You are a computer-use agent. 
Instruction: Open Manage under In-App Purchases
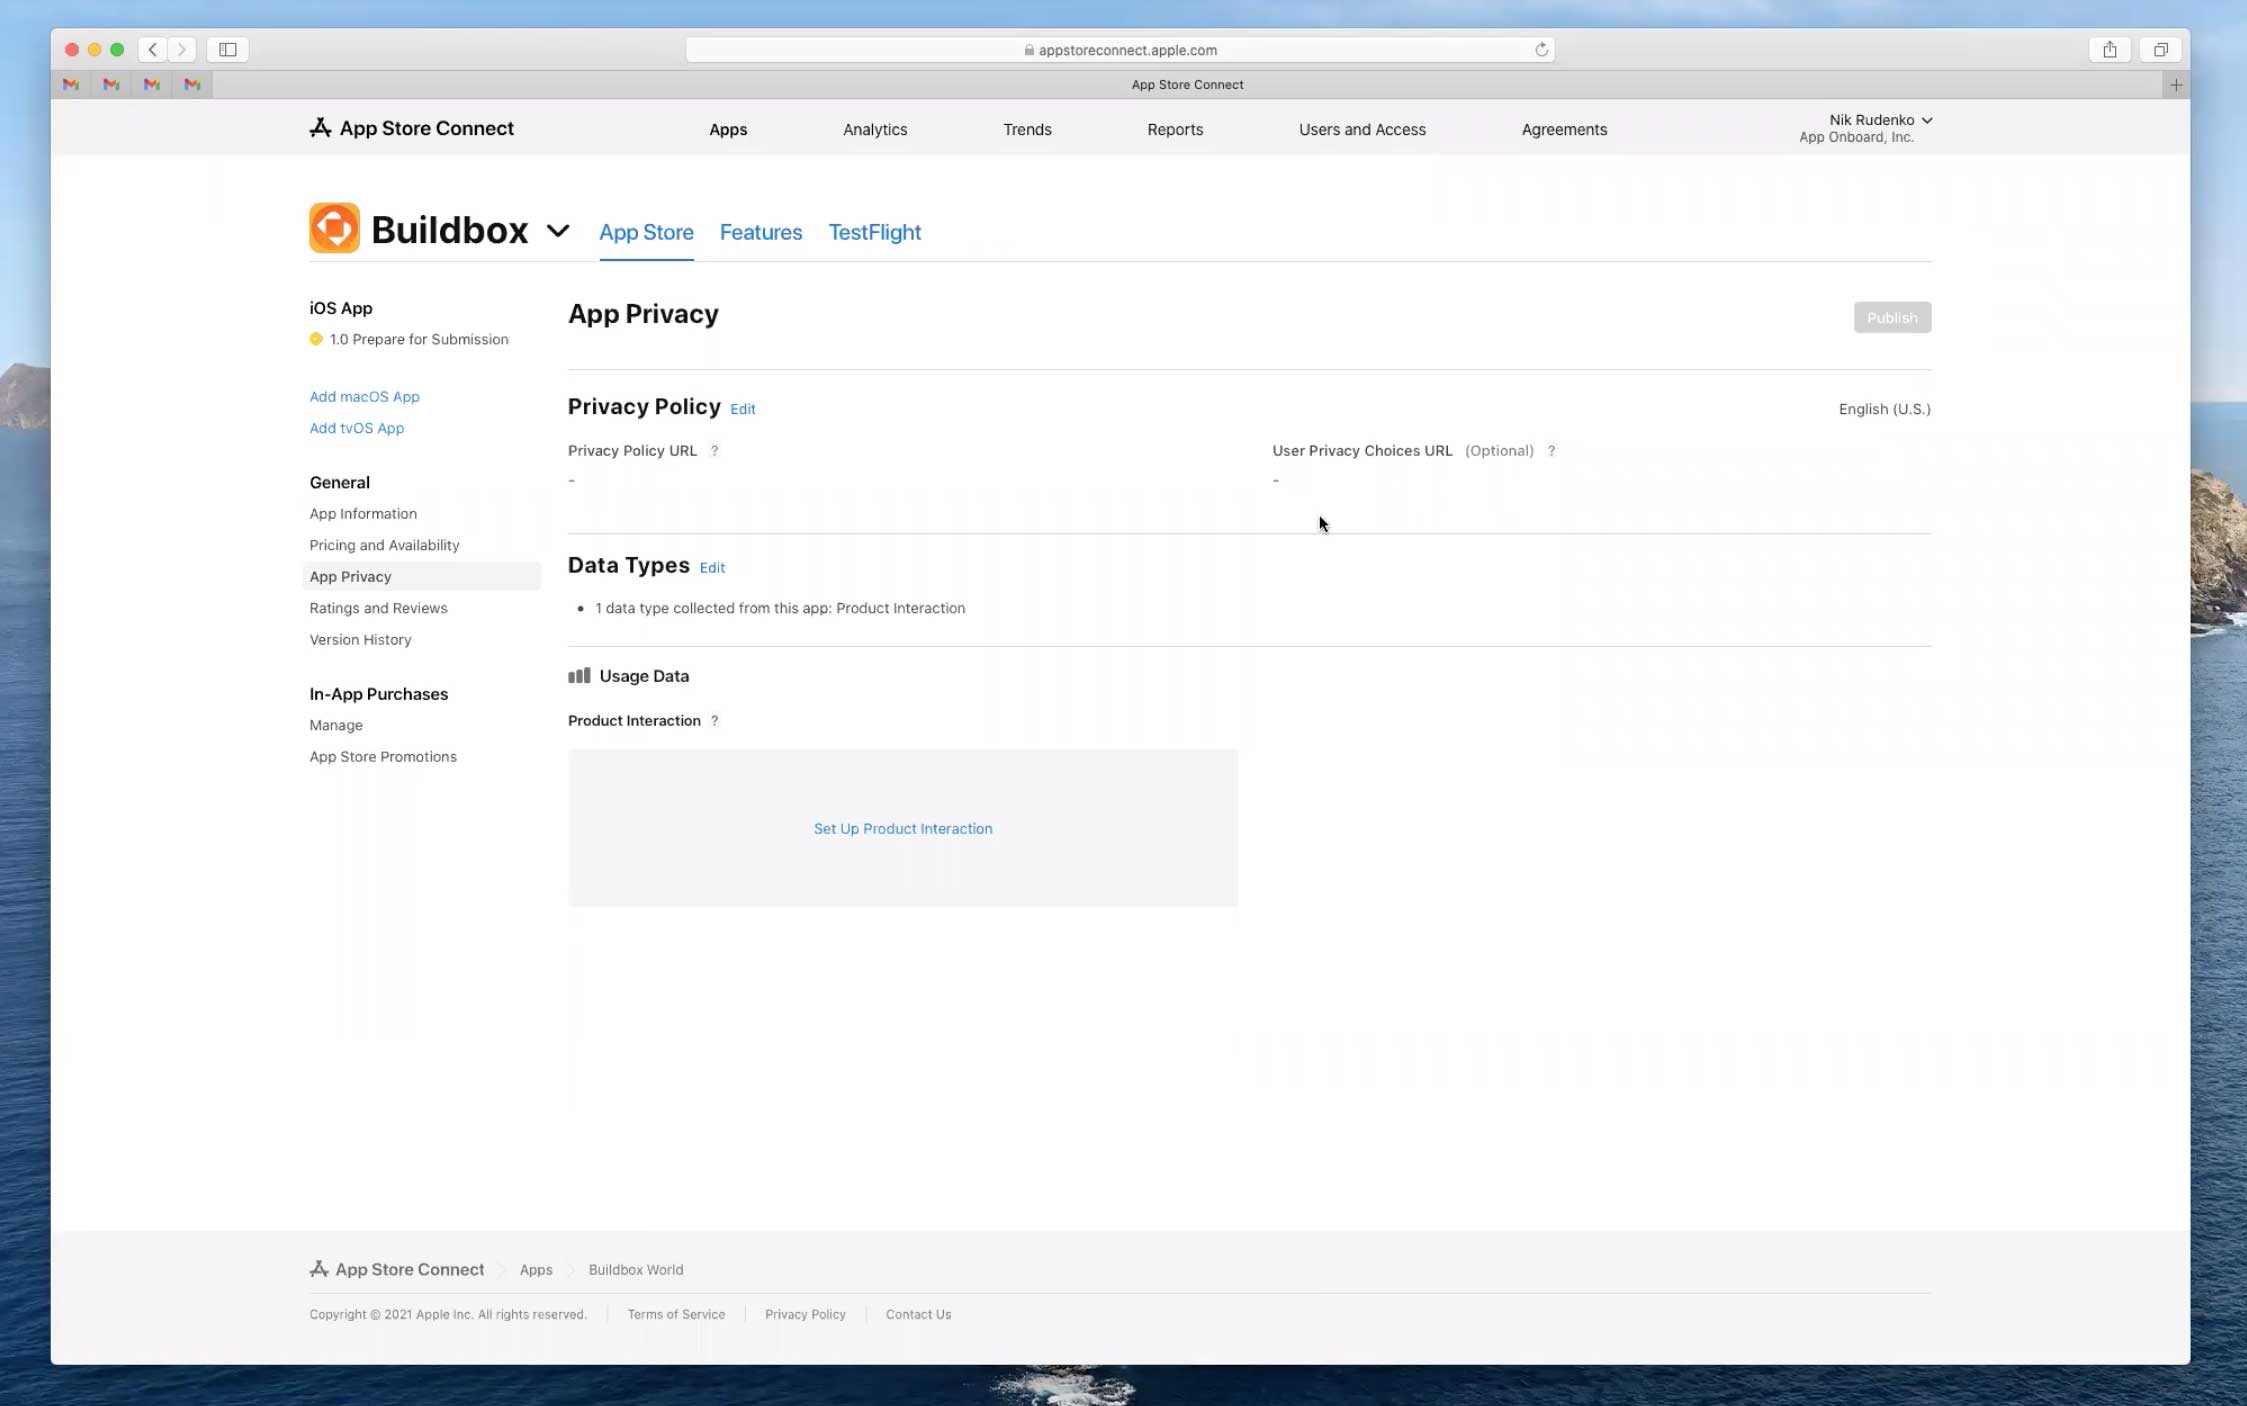[336, 725]
